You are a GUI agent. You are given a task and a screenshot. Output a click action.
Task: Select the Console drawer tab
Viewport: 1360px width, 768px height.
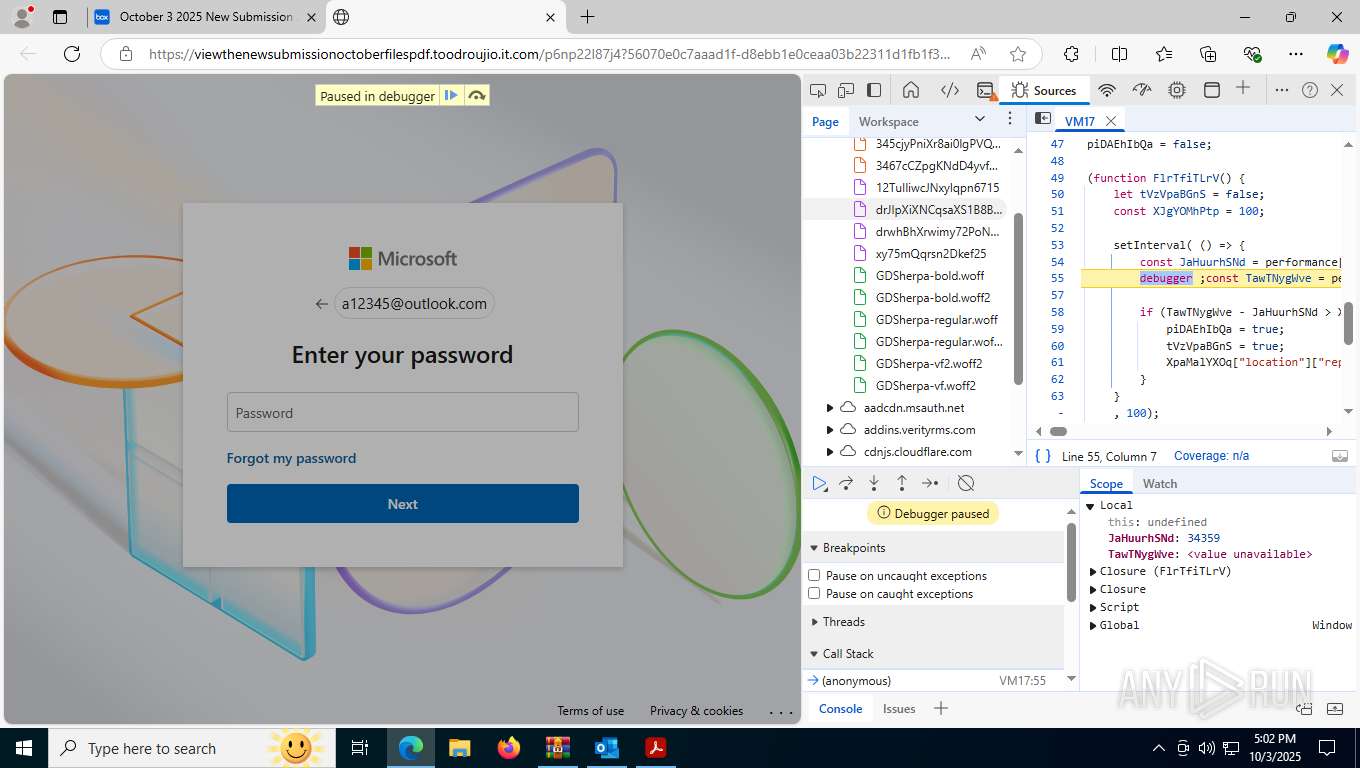pos(840,708)
